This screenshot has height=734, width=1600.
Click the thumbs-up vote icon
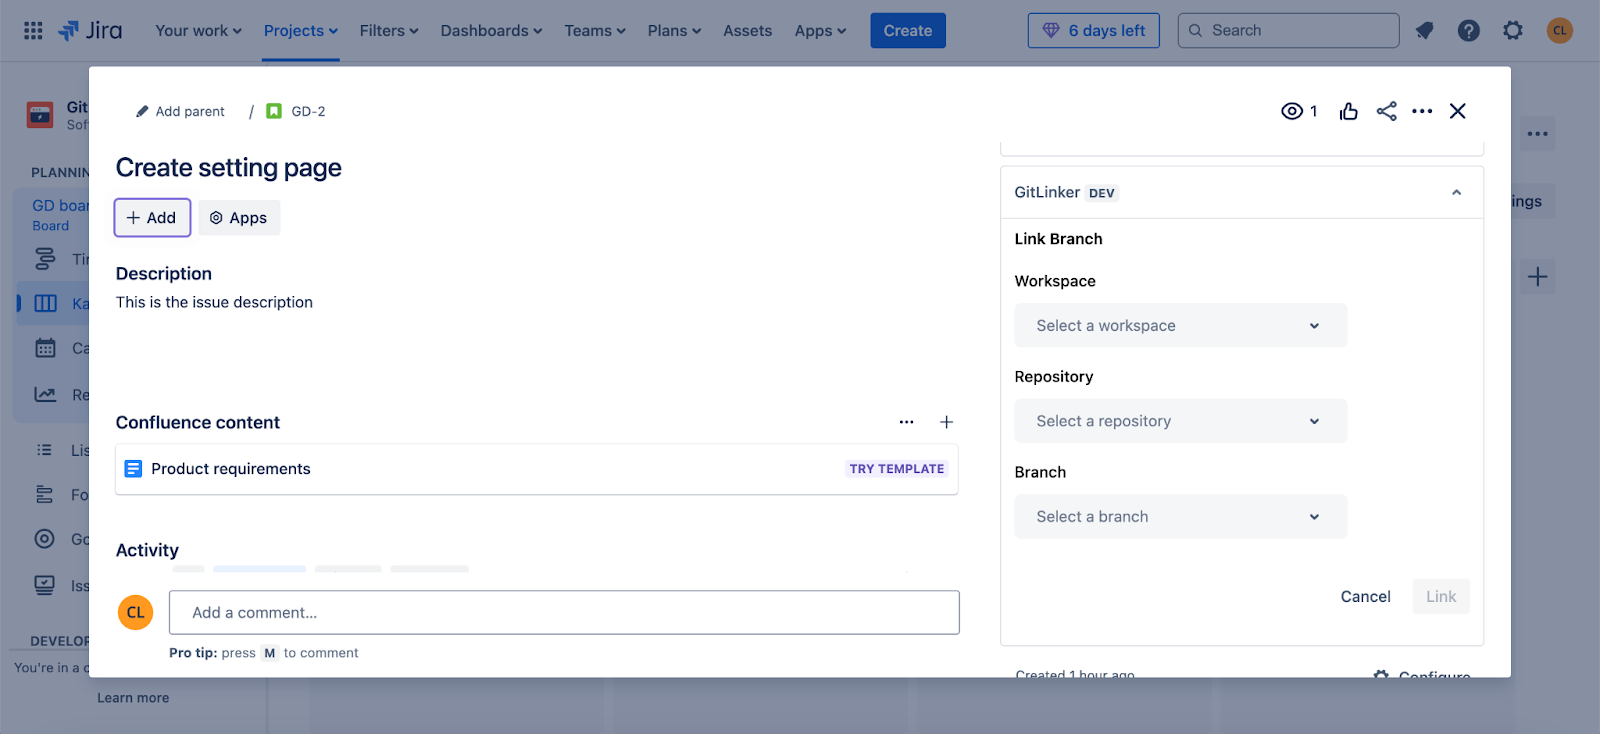(1348, 111)
